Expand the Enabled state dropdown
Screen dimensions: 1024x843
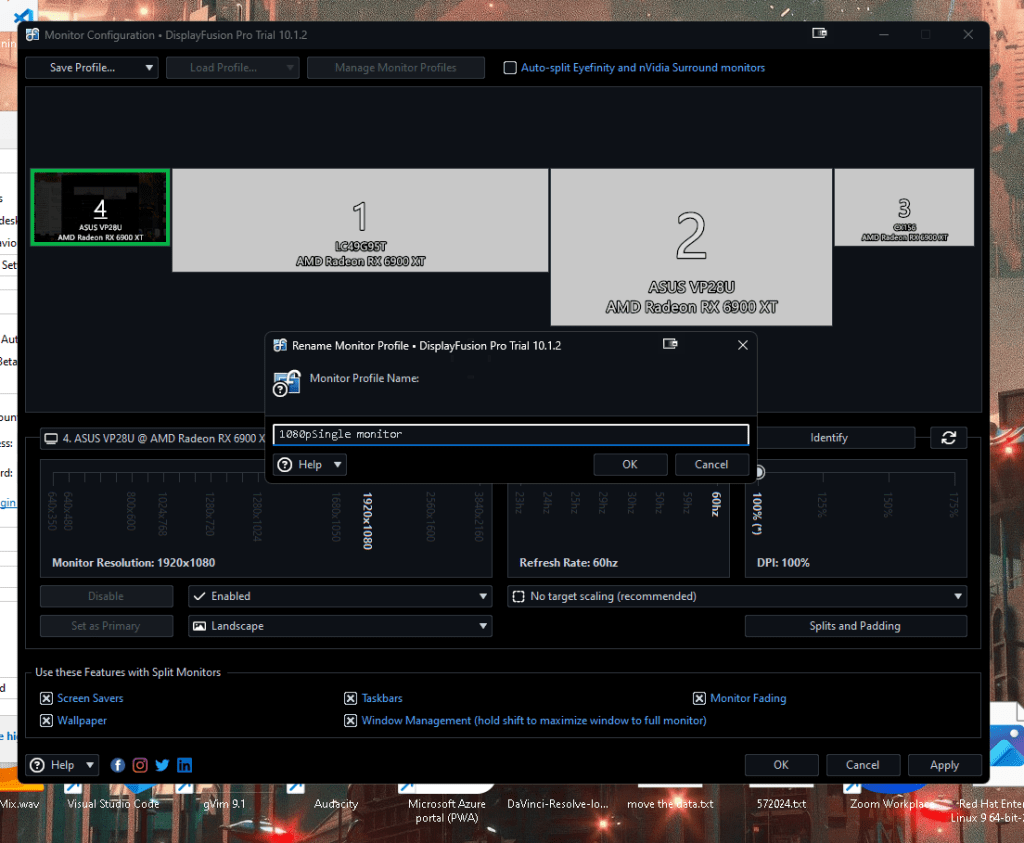(340, 596)
